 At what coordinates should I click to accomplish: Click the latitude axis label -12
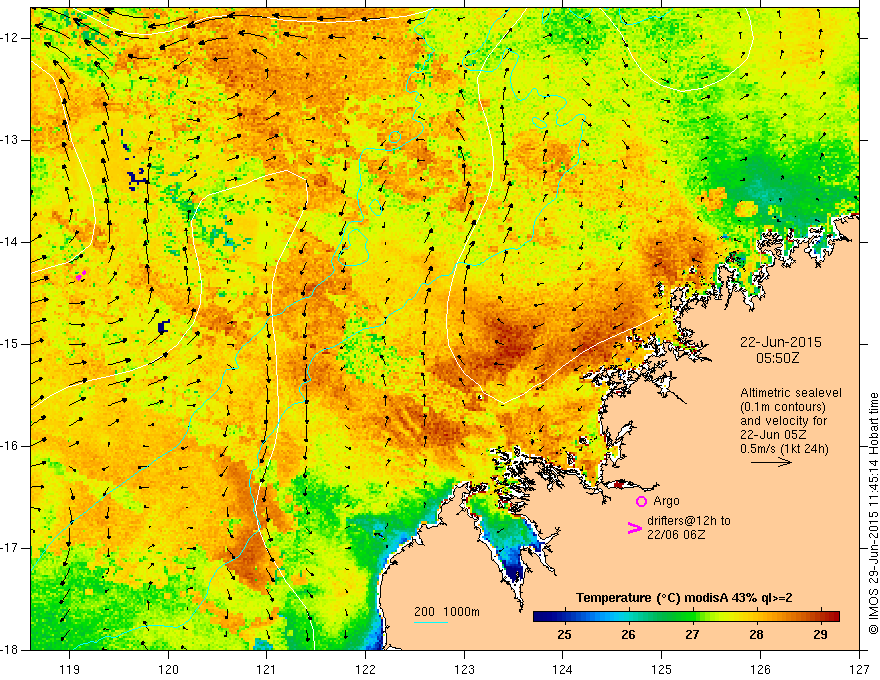[x=11, y=38]
